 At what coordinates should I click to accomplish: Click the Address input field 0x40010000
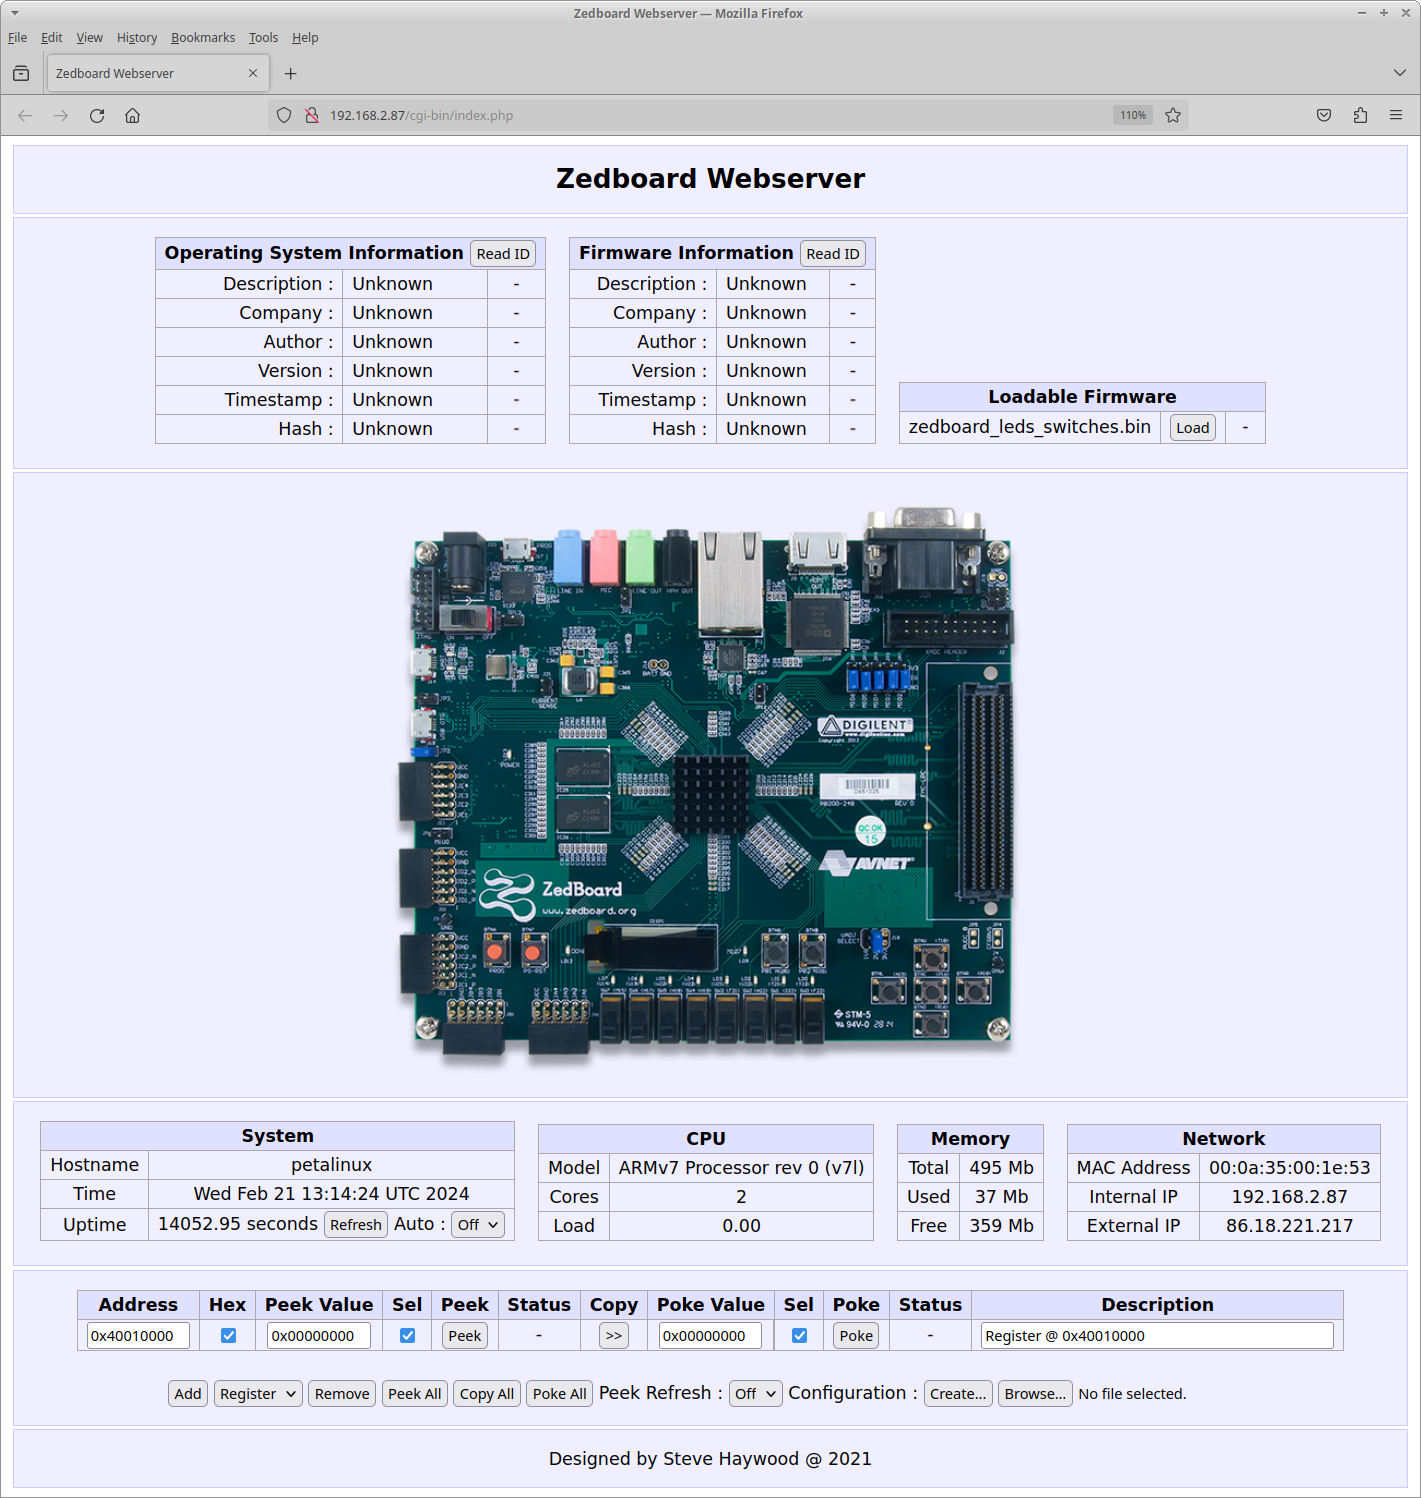pyautogui.click(x=138, y=1336)
